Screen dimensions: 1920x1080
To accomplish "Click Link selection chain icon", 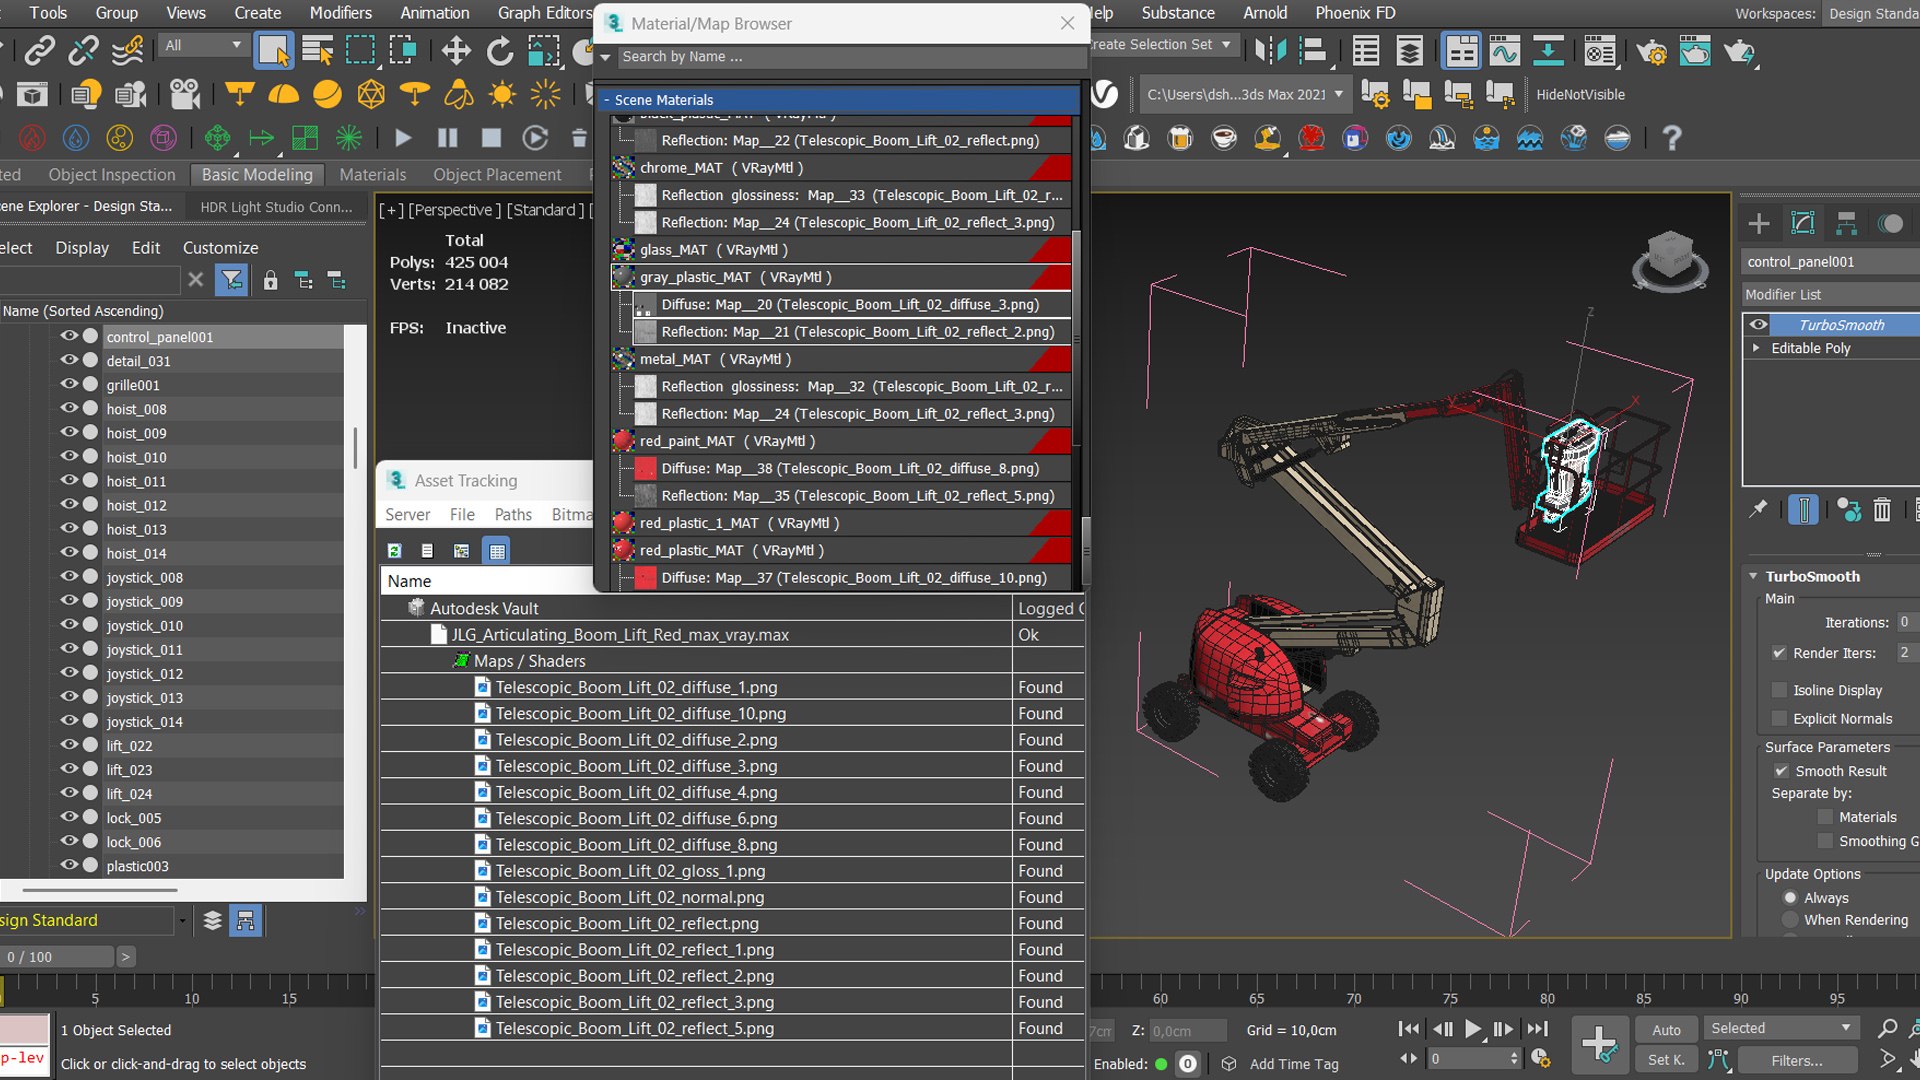I will tap(39, 50).
